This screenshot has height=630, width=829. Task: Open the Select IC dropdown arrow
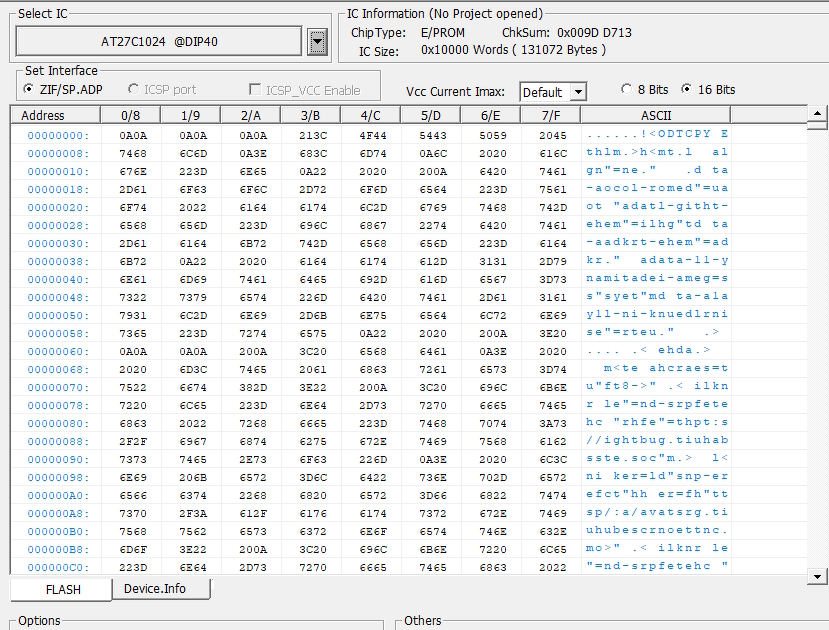click(317, 41)
